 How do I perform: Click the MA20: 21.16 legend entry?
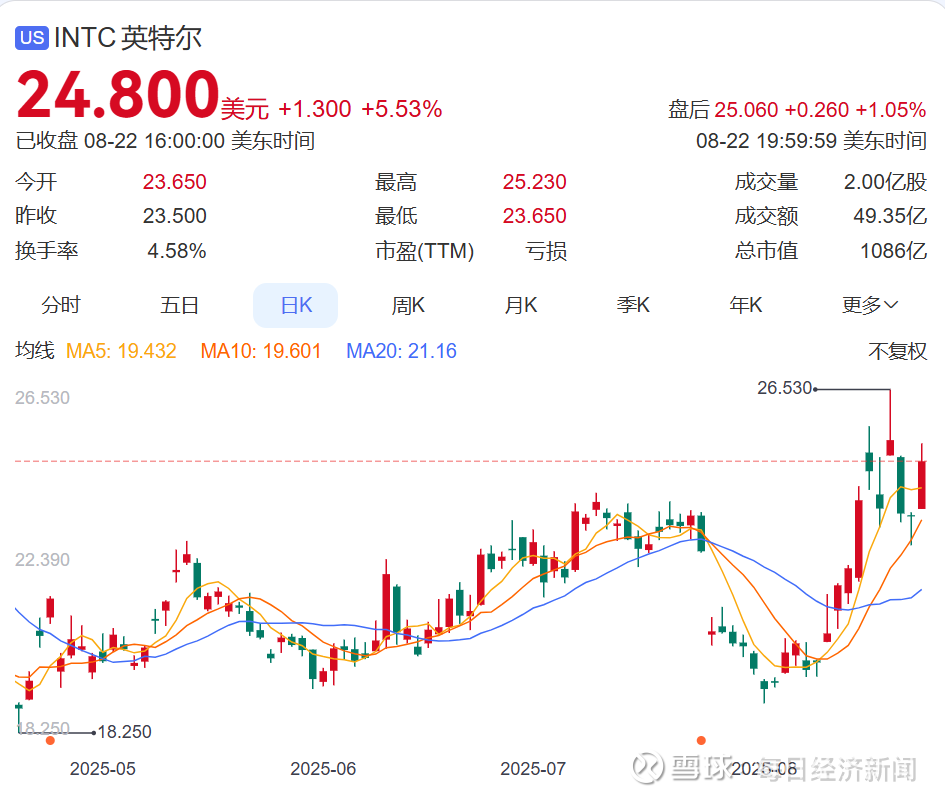coord(401,351)
